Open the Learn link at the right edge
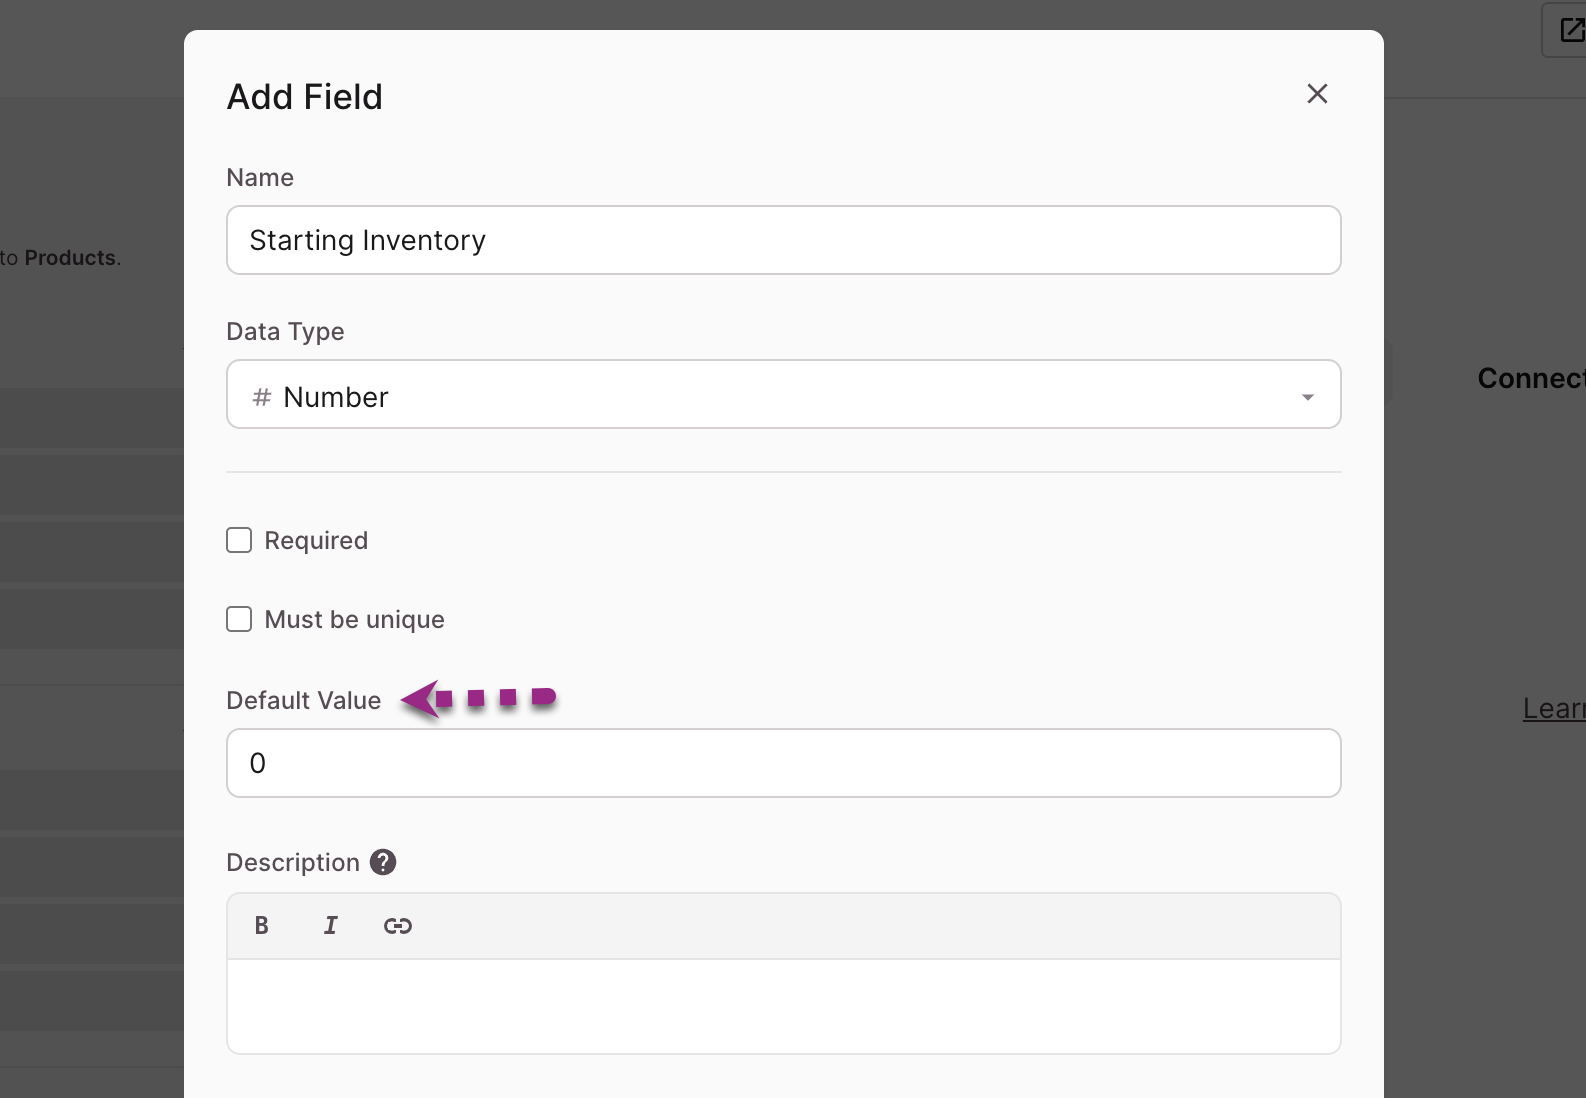Image resolution: width=1586 pixels, height=1098 pixels. 1554,708
